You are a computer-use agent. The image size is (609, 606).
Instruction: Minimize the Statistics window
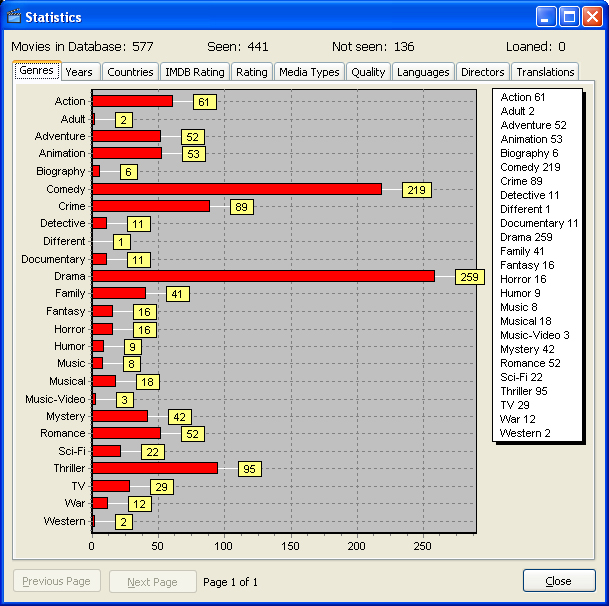546,17
